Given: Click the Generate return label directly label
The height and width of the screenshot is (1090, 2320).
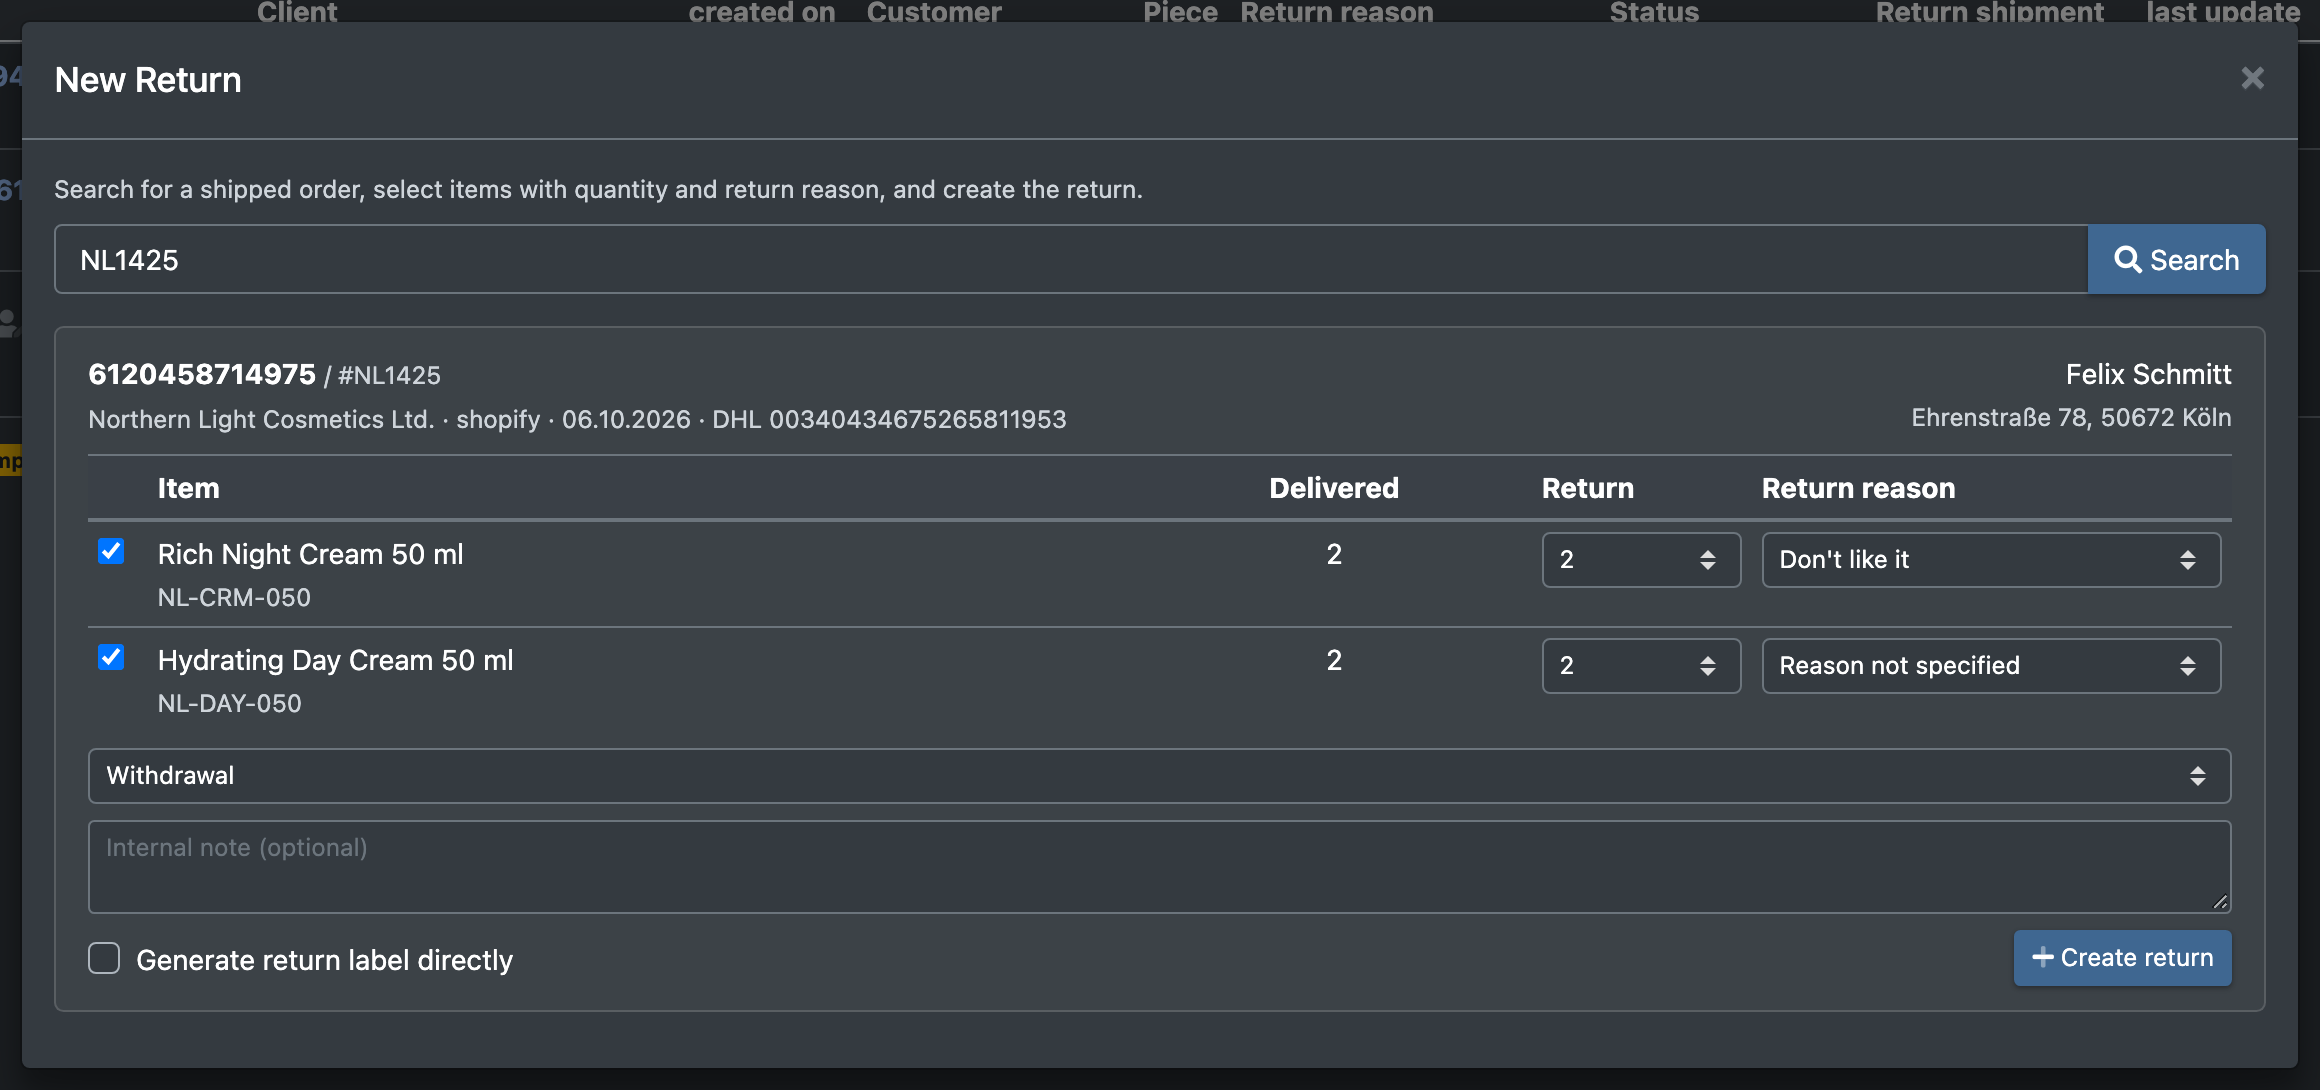Looking at the screenshot, I should pyautogui.click(x=324, y=960).
